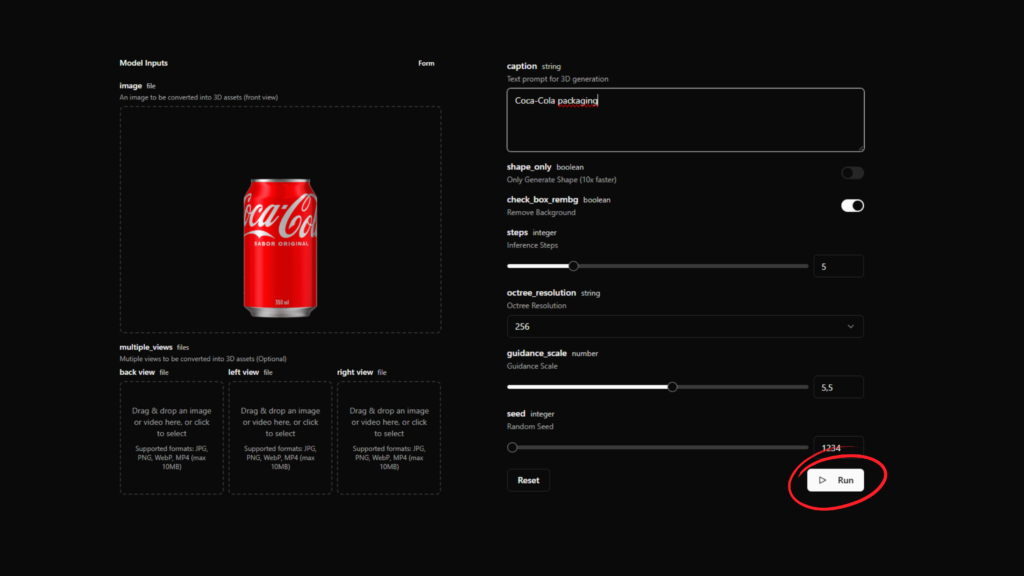Screen dimensions: 1024x576
Task: Click the 'Text prompt for 3D generation' description
Action: click(557, 79)
